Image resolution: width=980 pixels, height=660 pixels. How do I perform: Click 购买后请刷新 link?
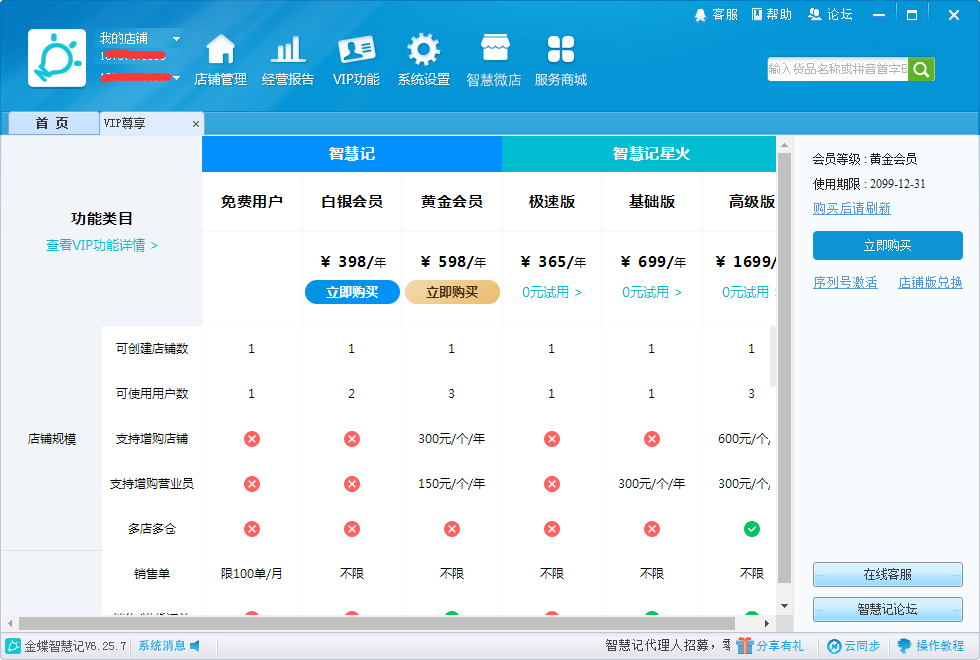[x=851, y=208]
